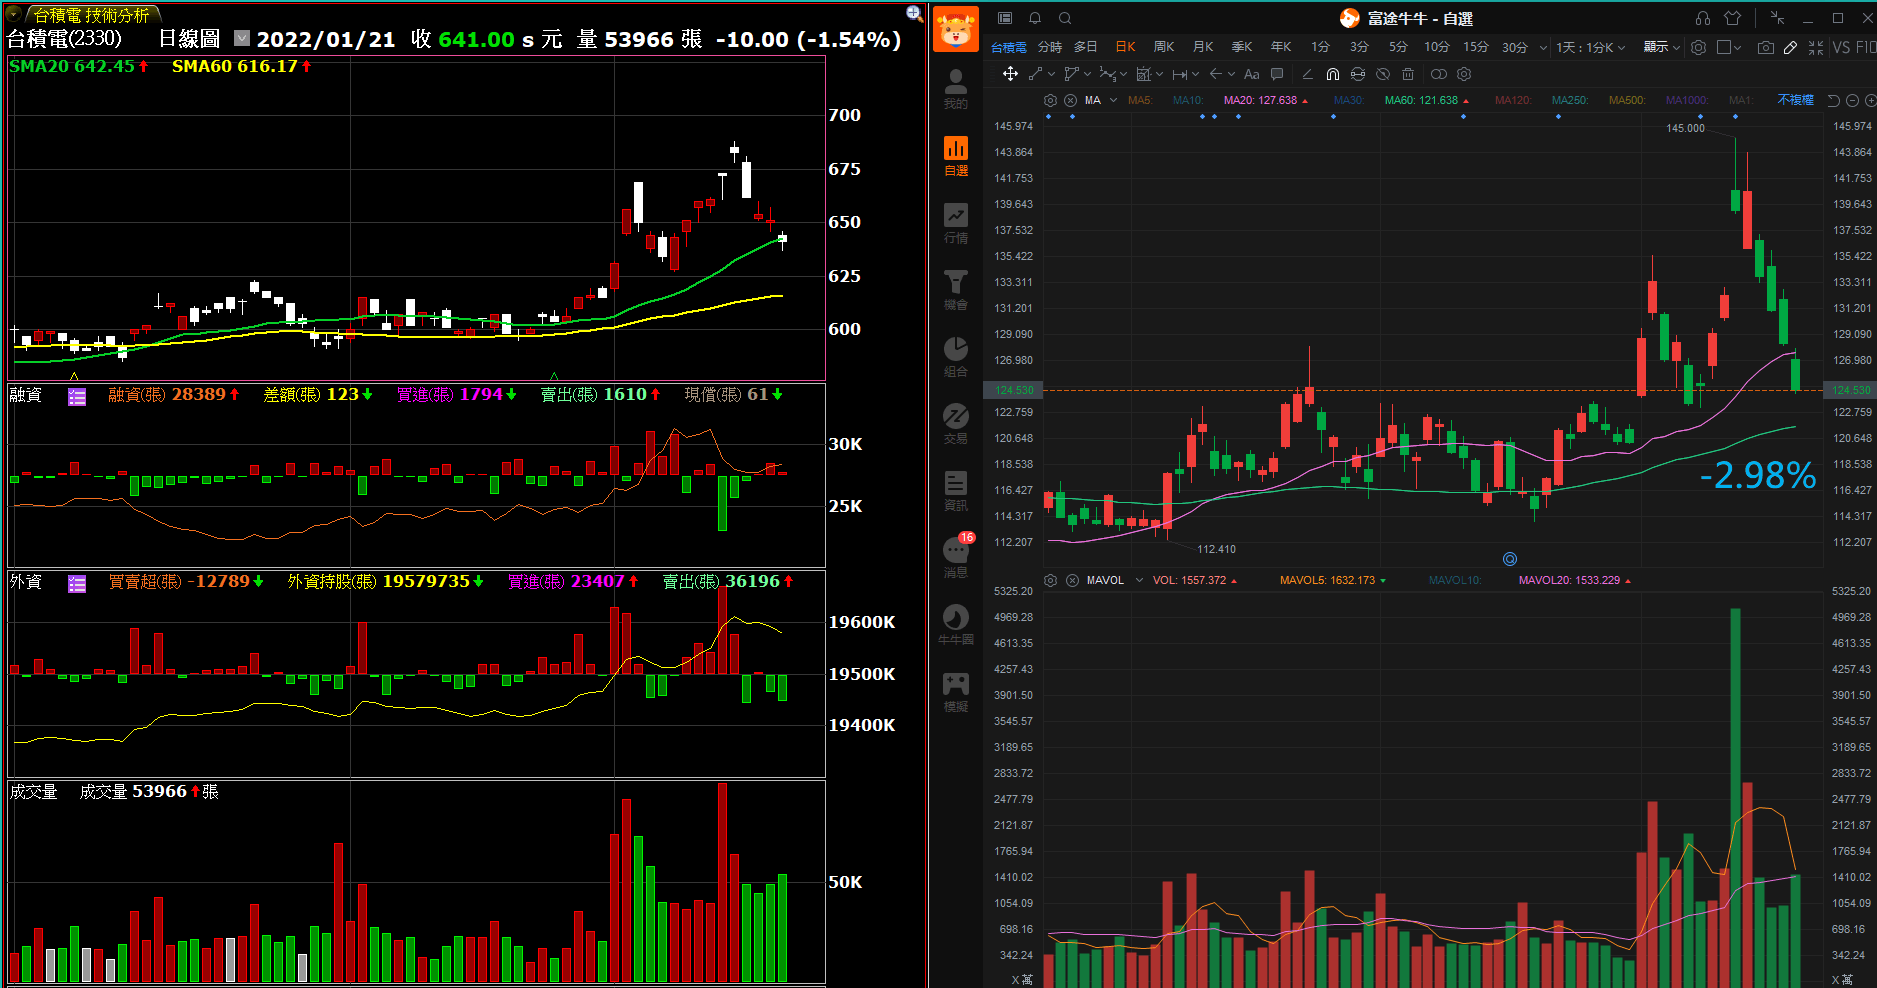Open the 模擬 paper trading sidebar icon
The width and height of the screenshot is (1877, 988).
pyautogui.click(x=955, y=692)
